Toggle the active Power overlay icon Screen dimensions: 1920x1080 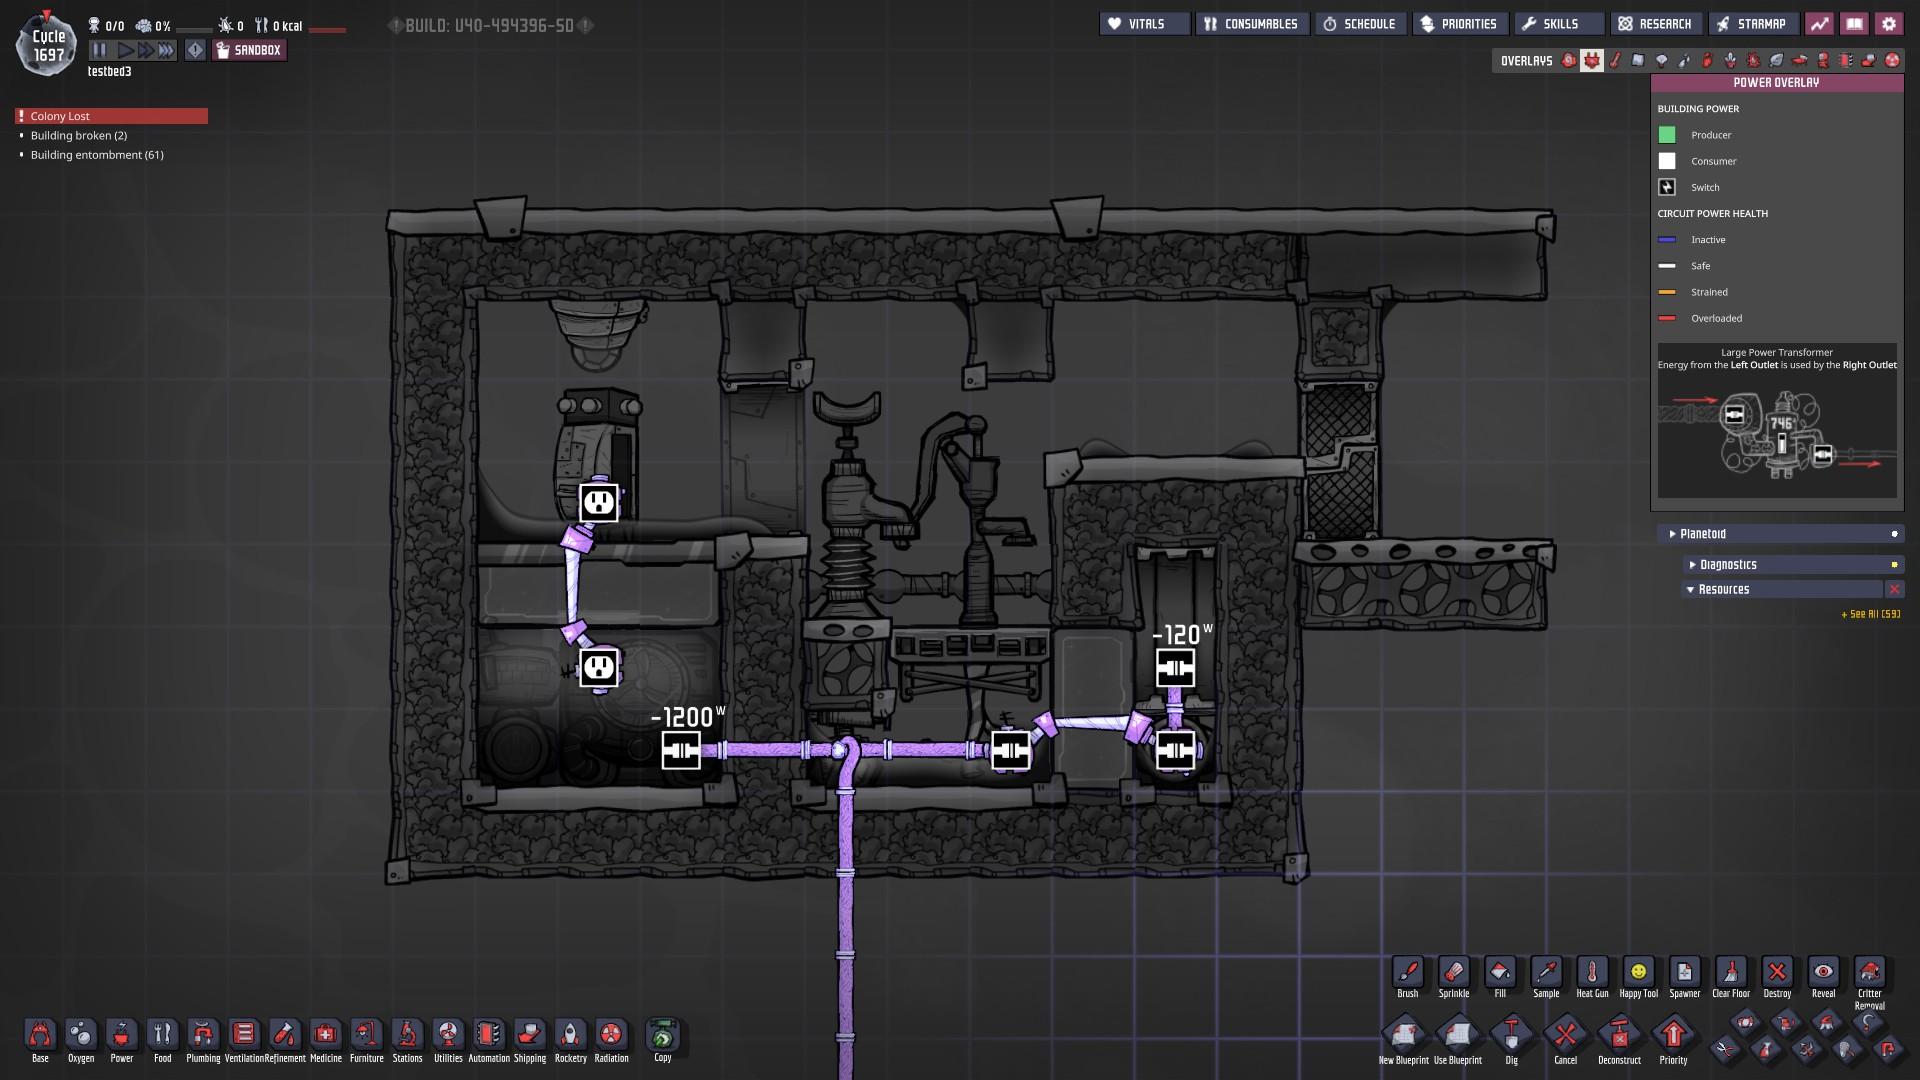tap(1592, 61)
